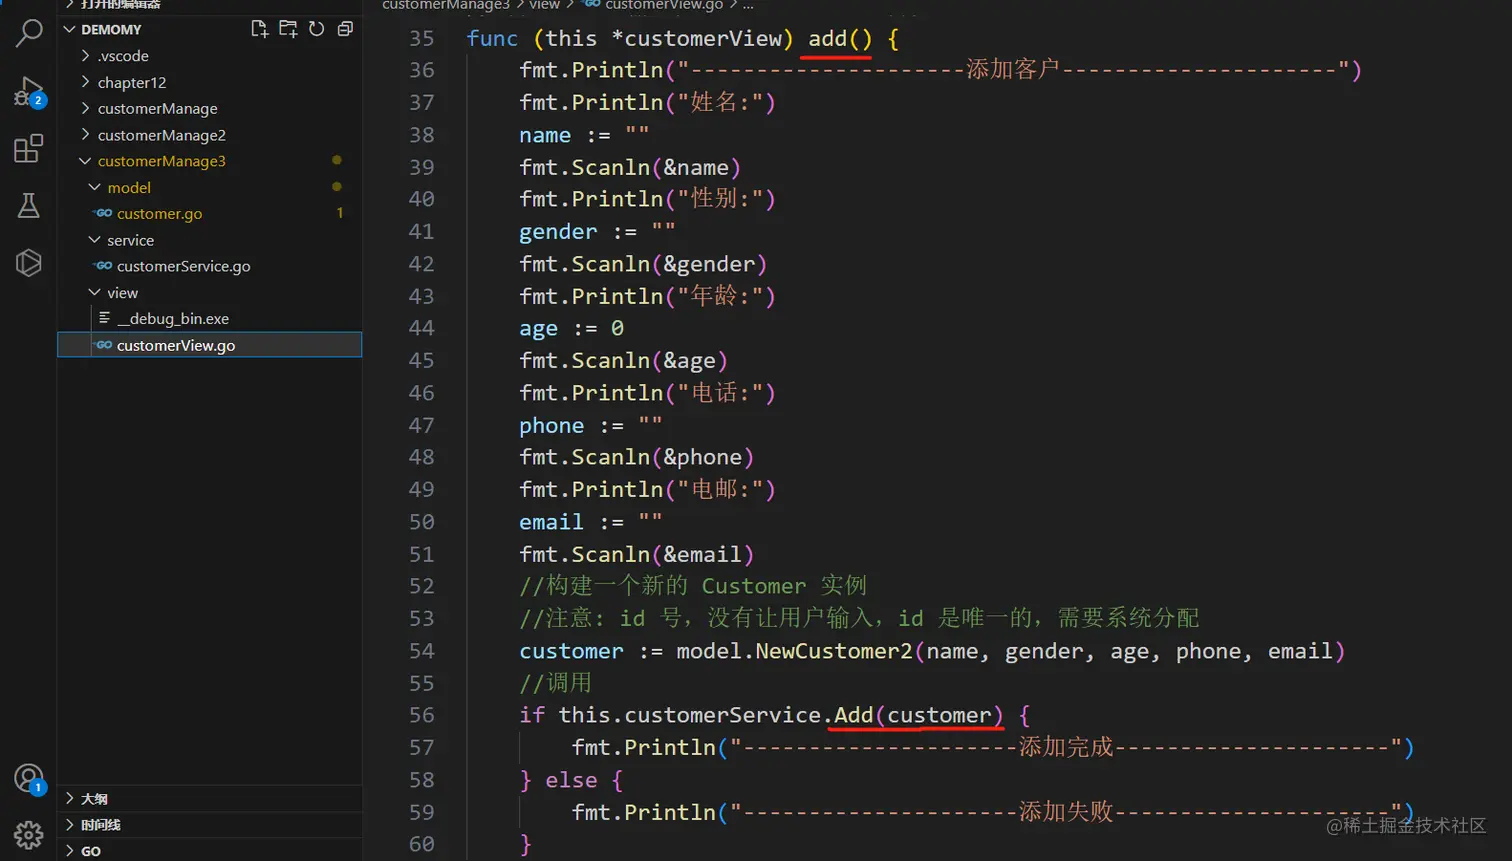This screenshot has height=861, width=1512.
Task: Open the Accounts menu icon
Action: click(x=29, y=778)
